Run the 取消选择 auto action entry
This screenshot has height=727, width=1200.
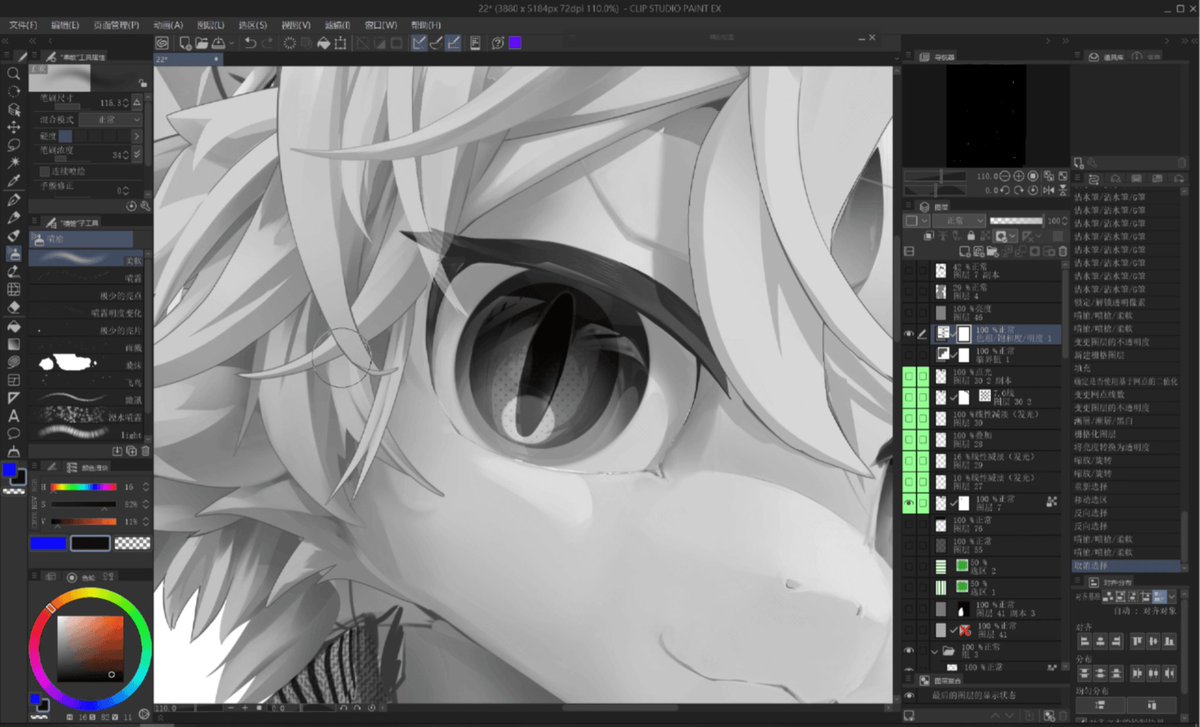1126,565
